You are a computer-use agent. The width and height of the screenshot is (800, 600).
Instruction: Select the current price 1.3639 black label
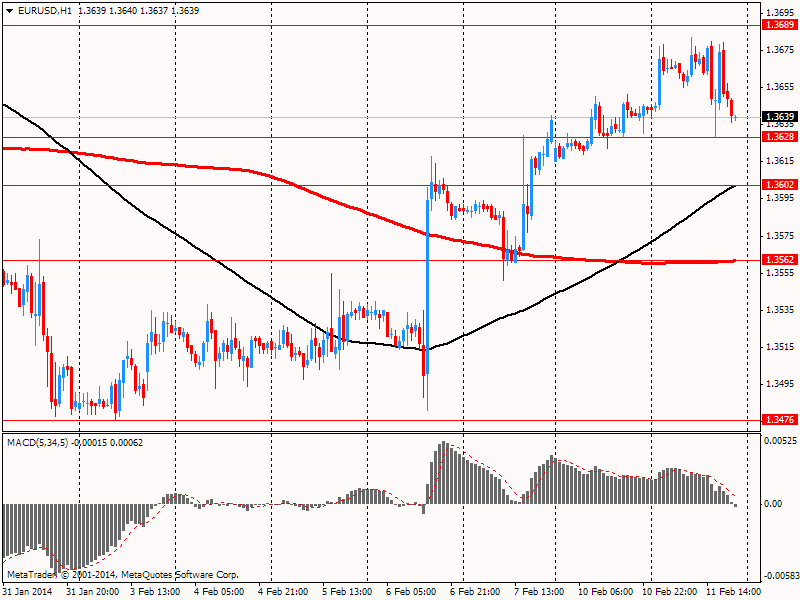point(779,117)
